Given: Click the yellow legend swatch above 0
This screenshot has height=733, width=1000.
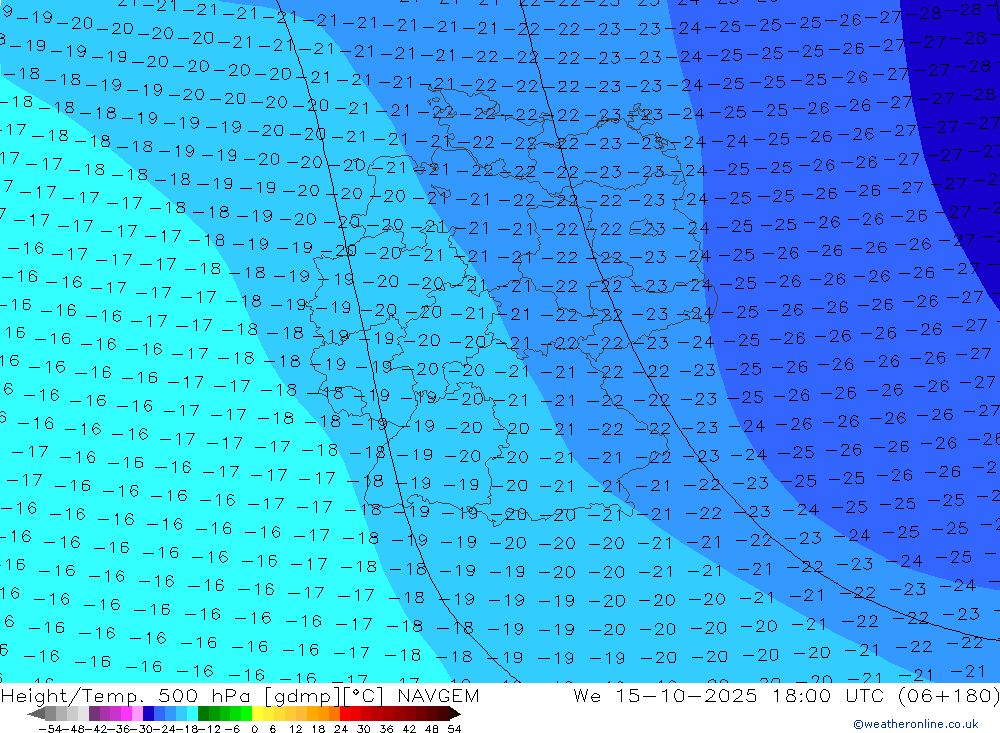Looking at the screenshot, I should [x=258, y=714].
